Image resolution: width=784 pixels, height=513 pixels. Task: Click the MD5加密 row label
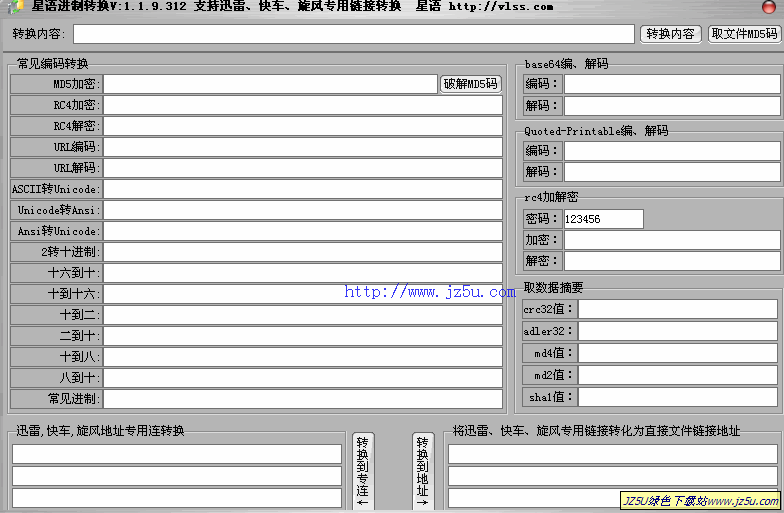click(x=56, y=84)
